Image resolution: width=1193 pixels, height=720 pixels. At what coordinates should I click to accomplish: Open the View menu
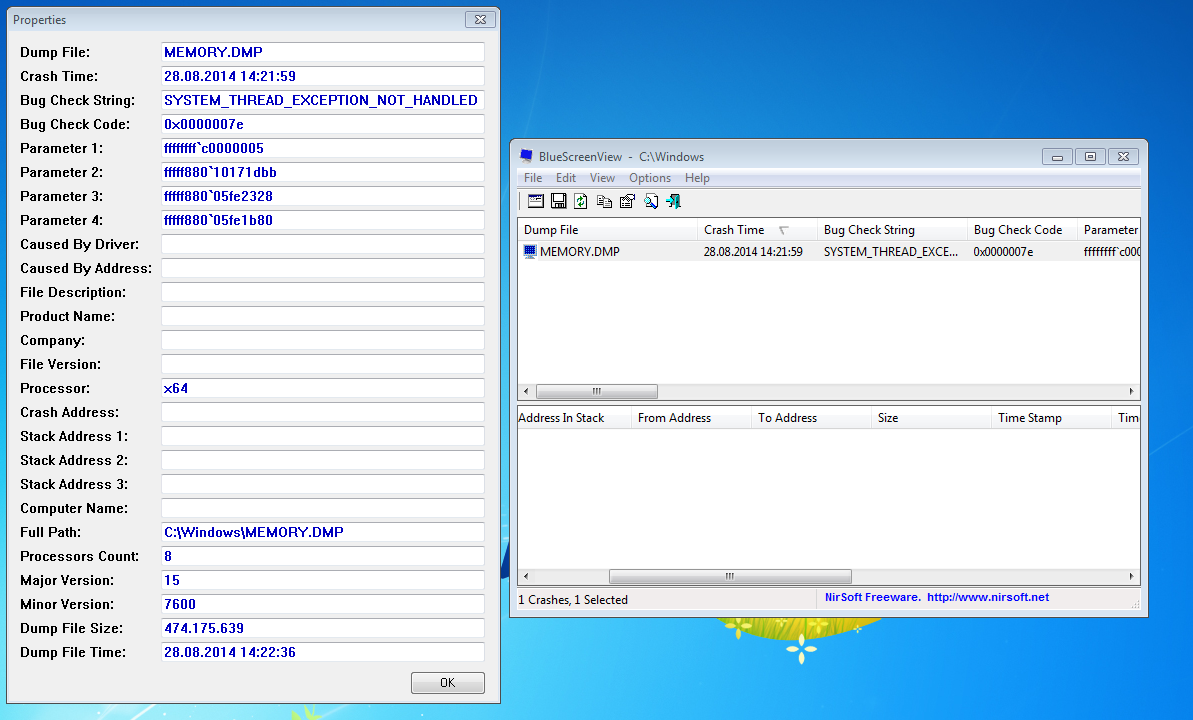[x=602, y=178]
